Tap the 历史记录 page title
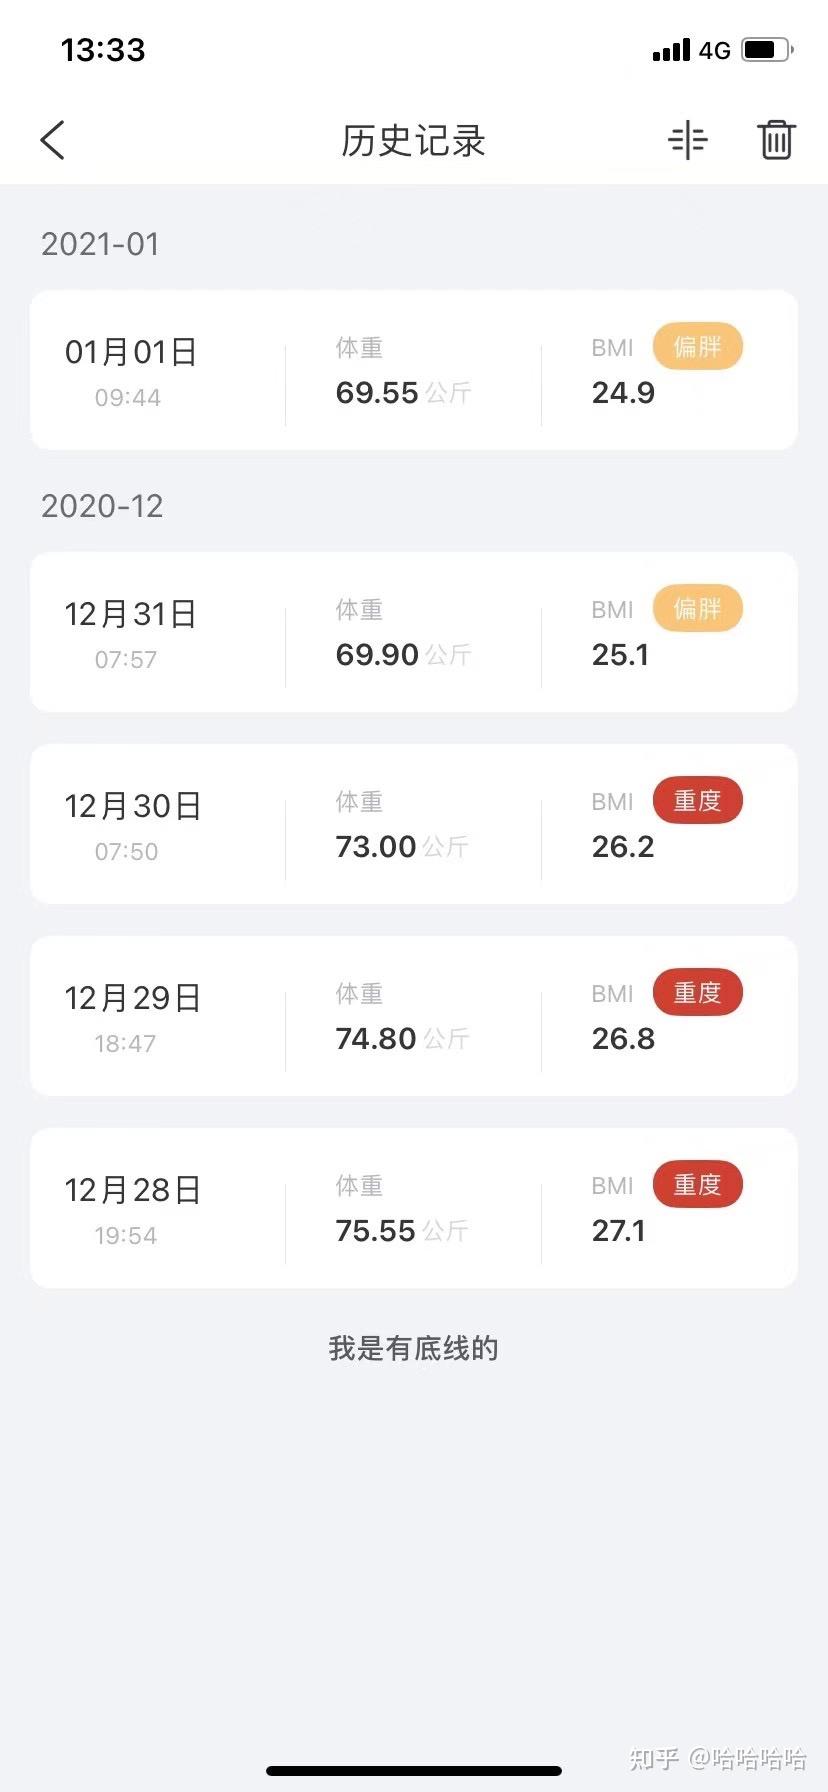 (413, 141)
